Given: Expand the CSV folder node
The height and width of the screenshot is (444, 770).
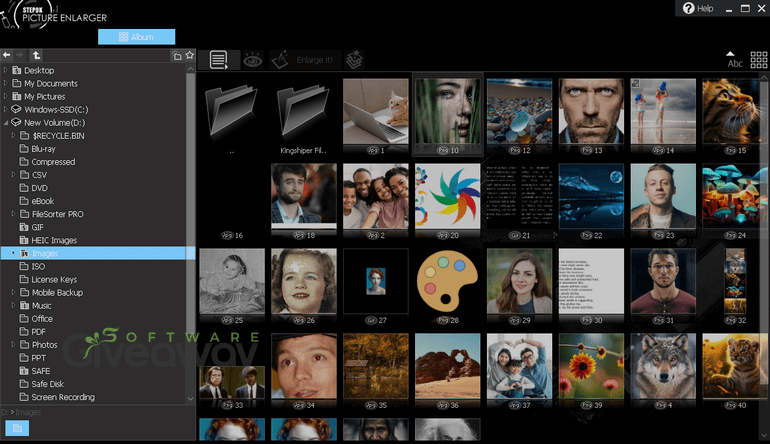Looking at the screenshot, I should pos(13,175).
